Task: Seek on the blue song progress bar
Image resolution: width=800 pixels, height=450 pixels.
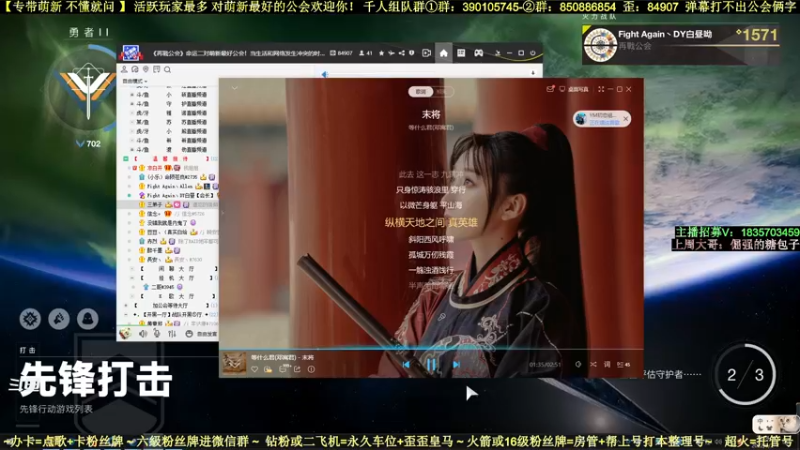Action: pyautogui.click(x=431, y=349)
